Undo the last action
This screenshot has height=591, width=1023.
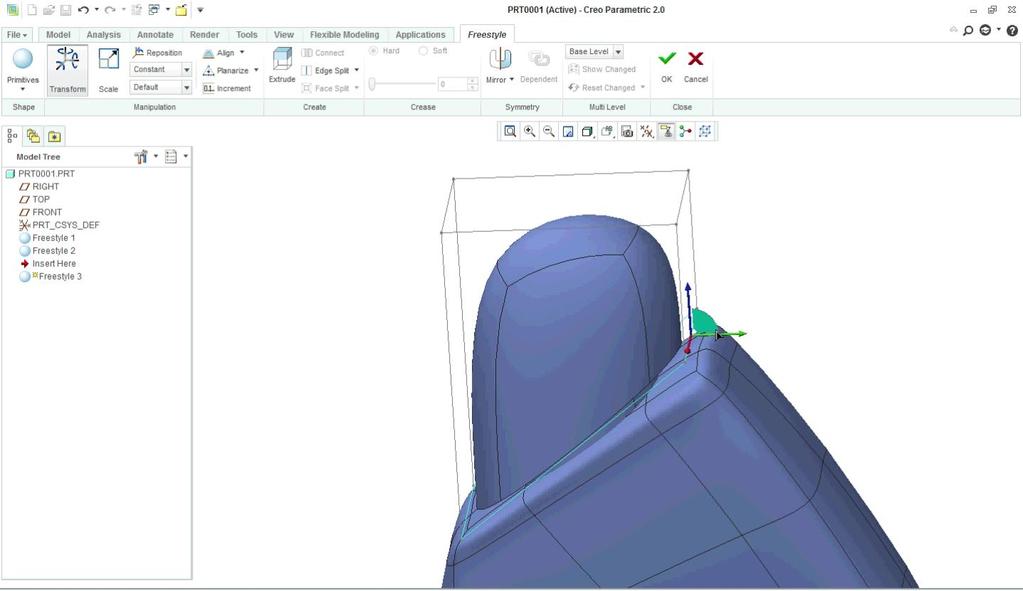83,10
